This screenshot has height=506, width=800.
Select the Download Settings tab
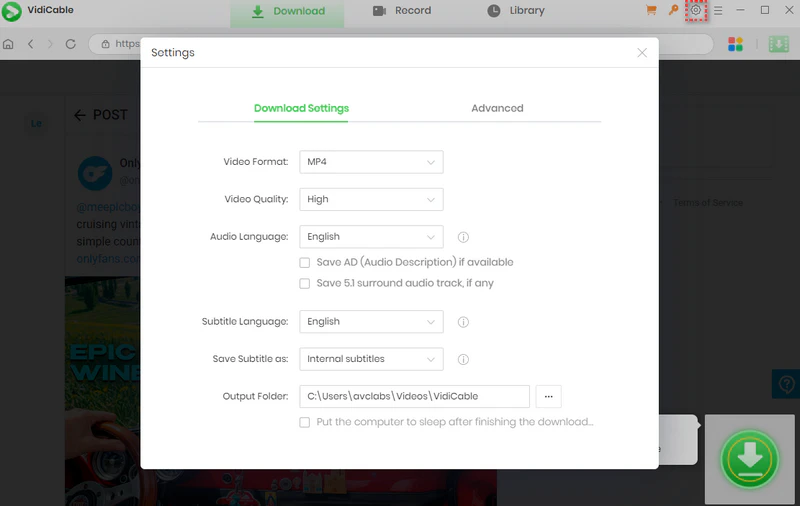point(301,108)
